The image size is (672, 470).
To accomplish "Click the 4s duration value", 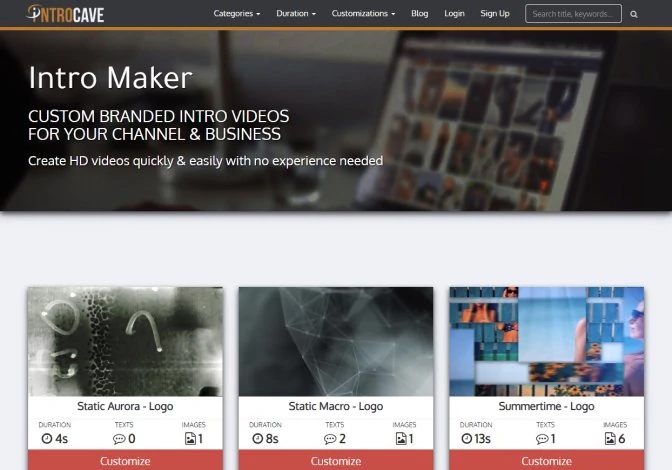I will click(x=61, y=439).
